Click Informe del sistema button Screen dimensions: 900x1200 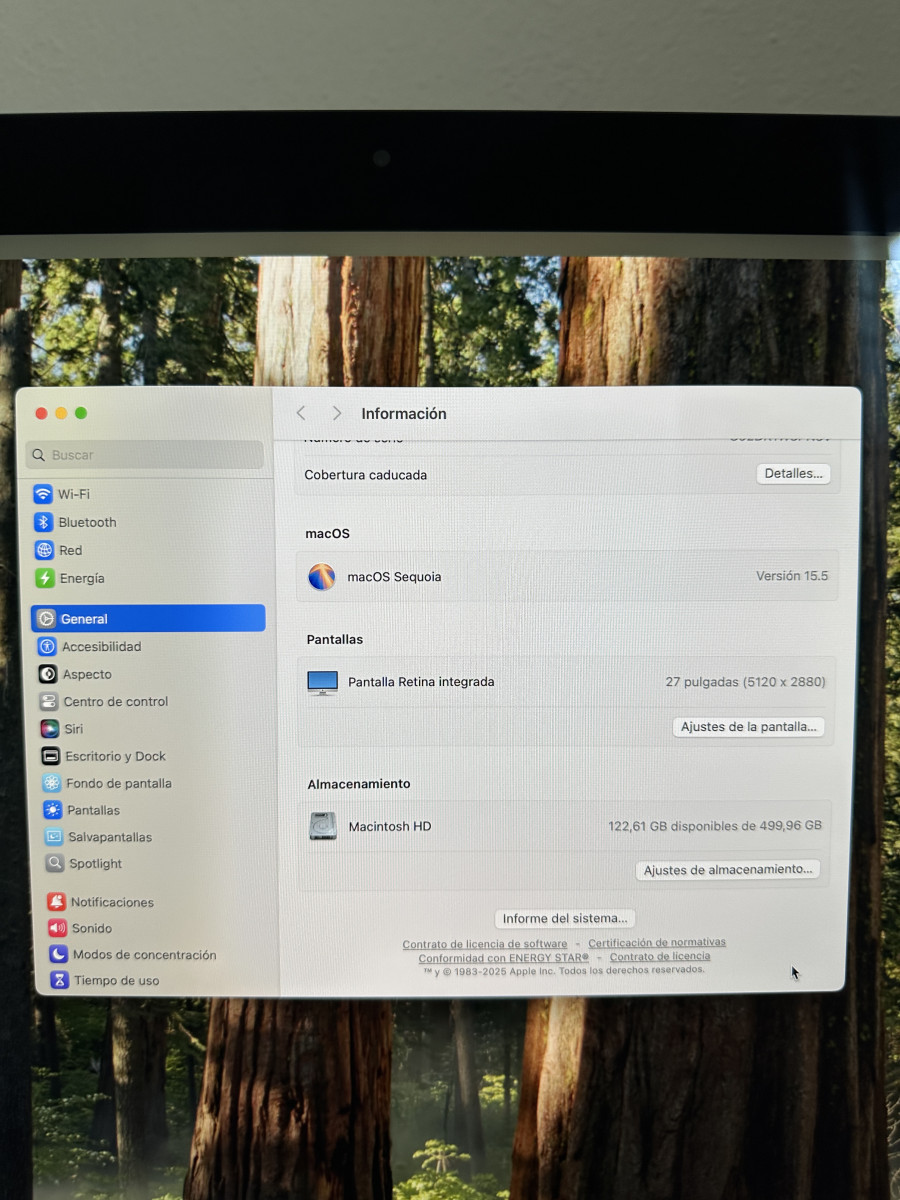click(565, 918)
